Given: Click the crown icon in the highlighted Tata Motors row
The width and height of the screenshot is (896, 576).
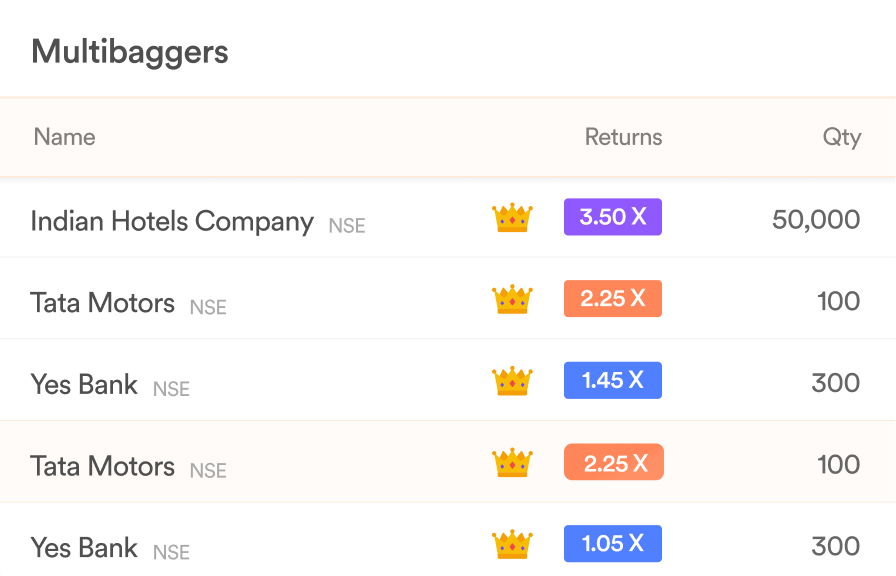Looking at the screenshot, I should point(512,462).
